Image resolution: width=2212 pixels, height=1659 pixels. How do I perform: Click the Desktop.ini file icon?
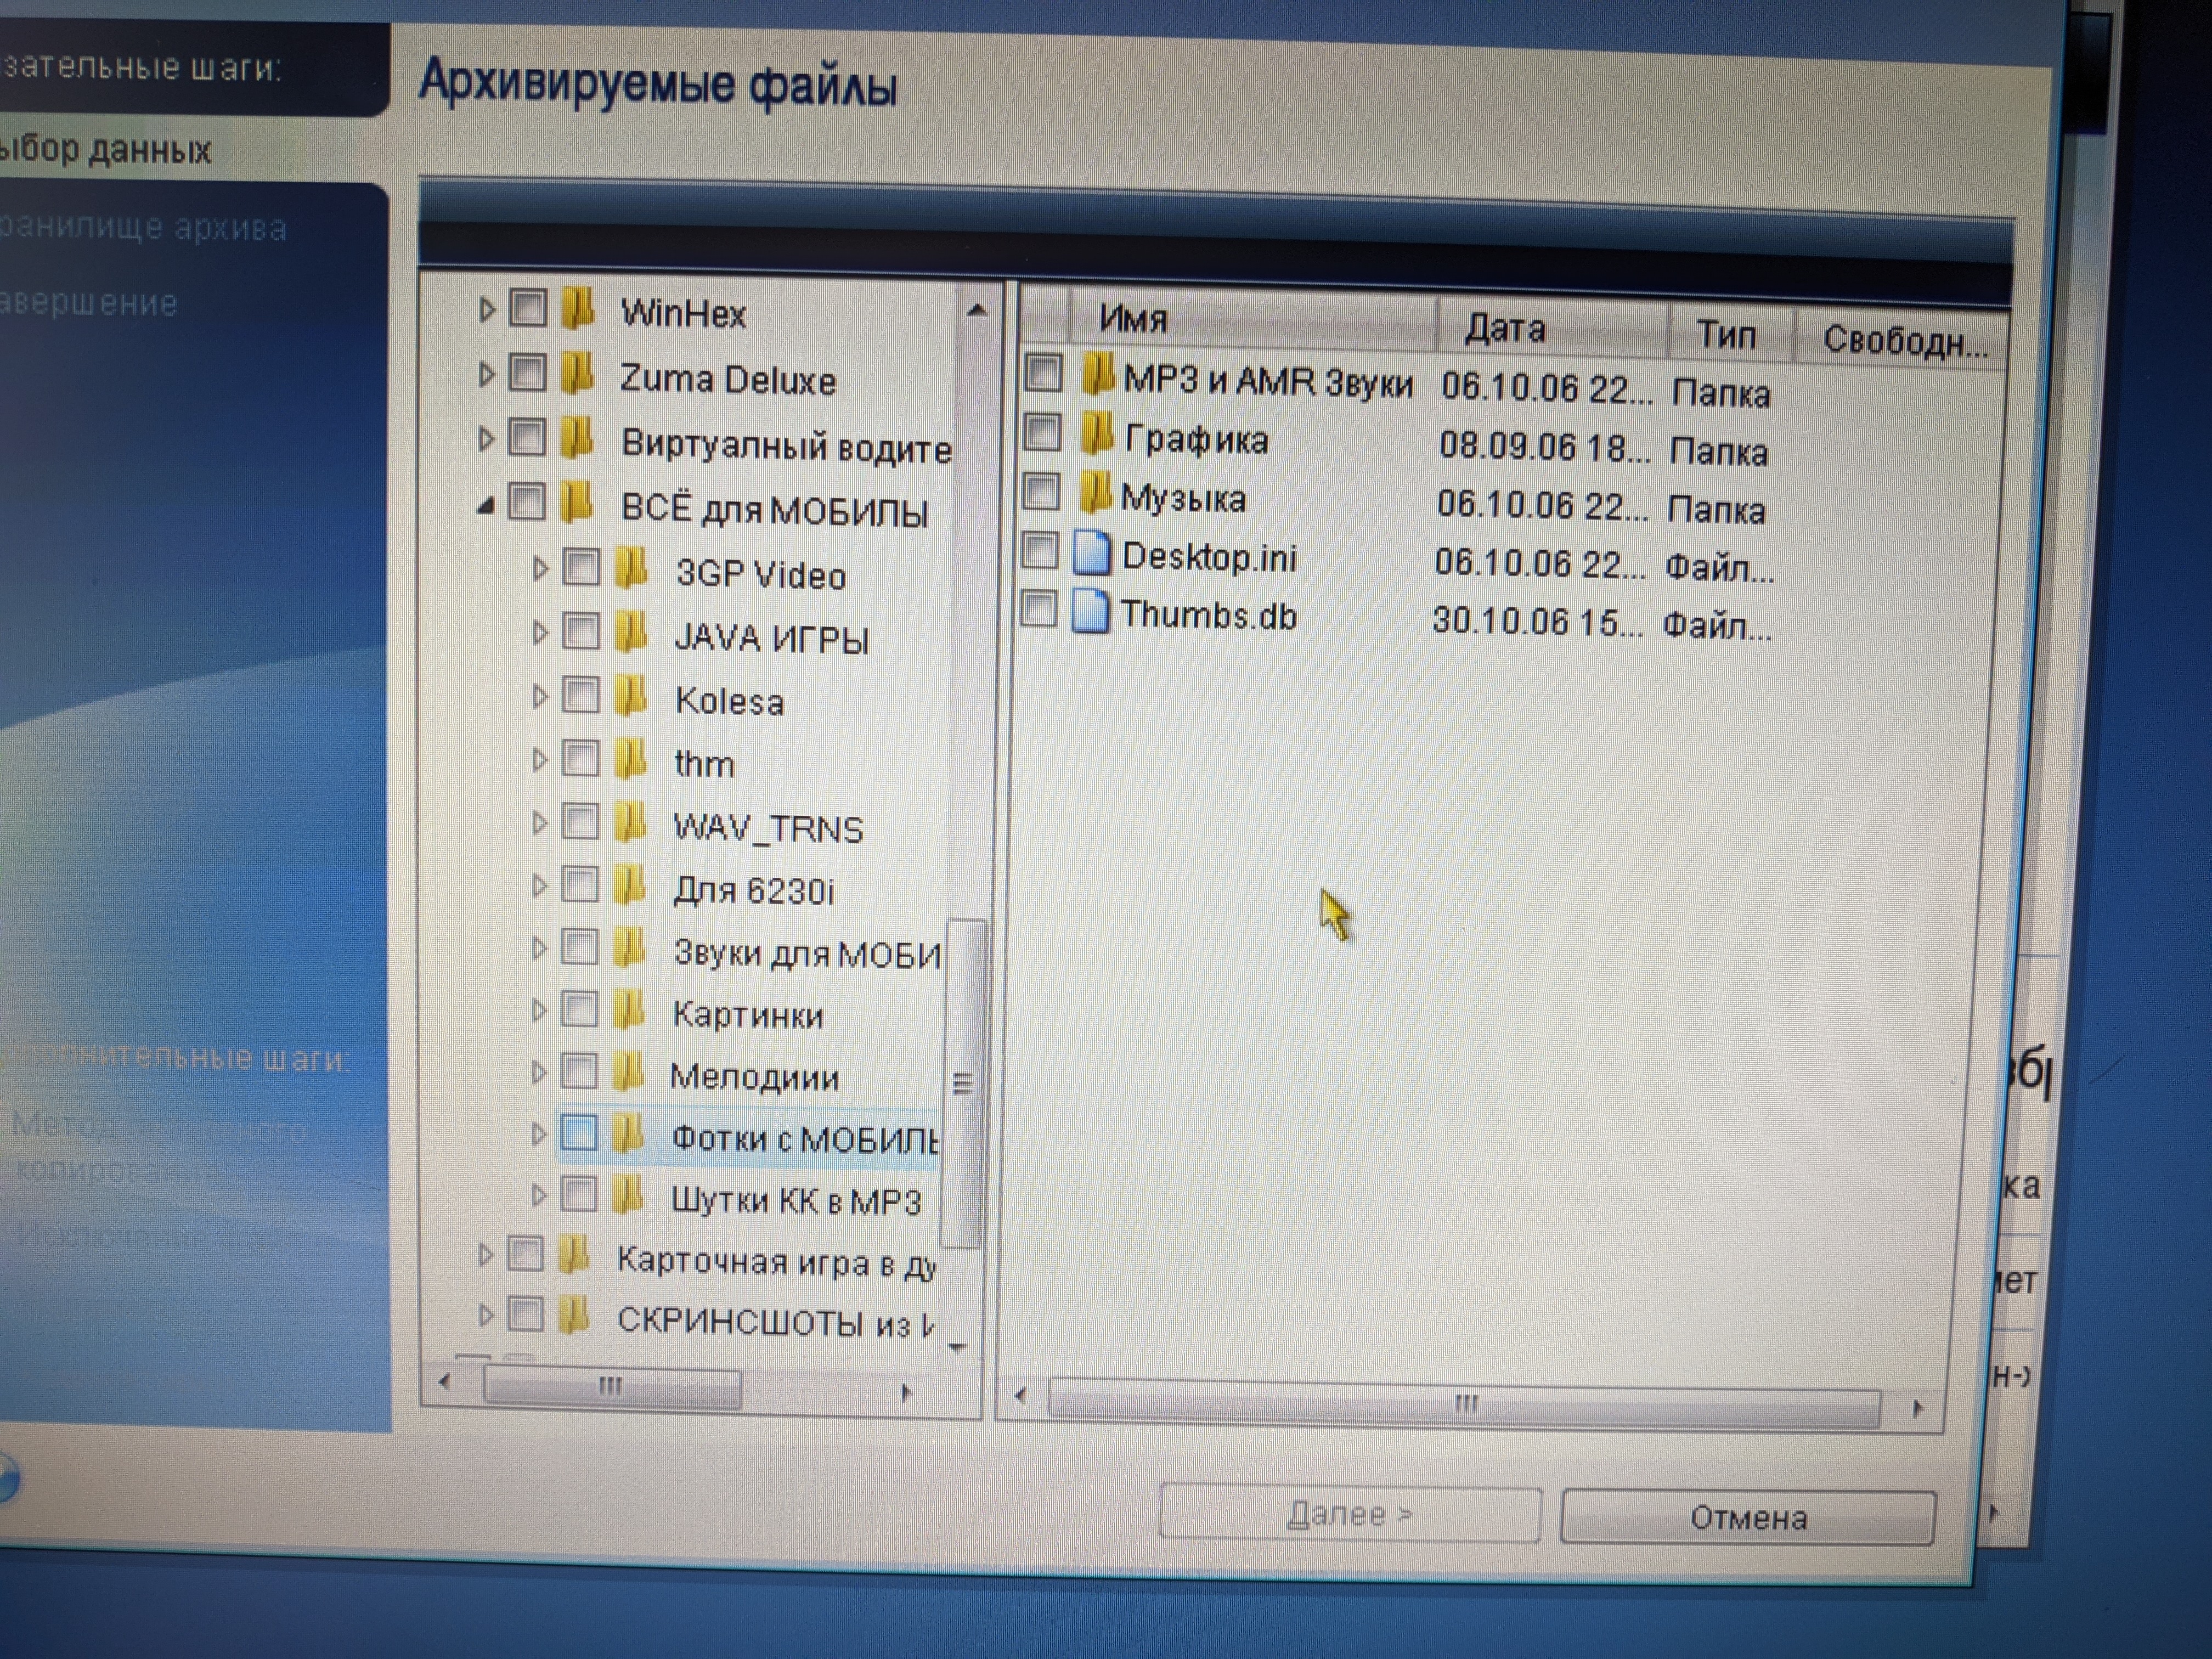1092,553
